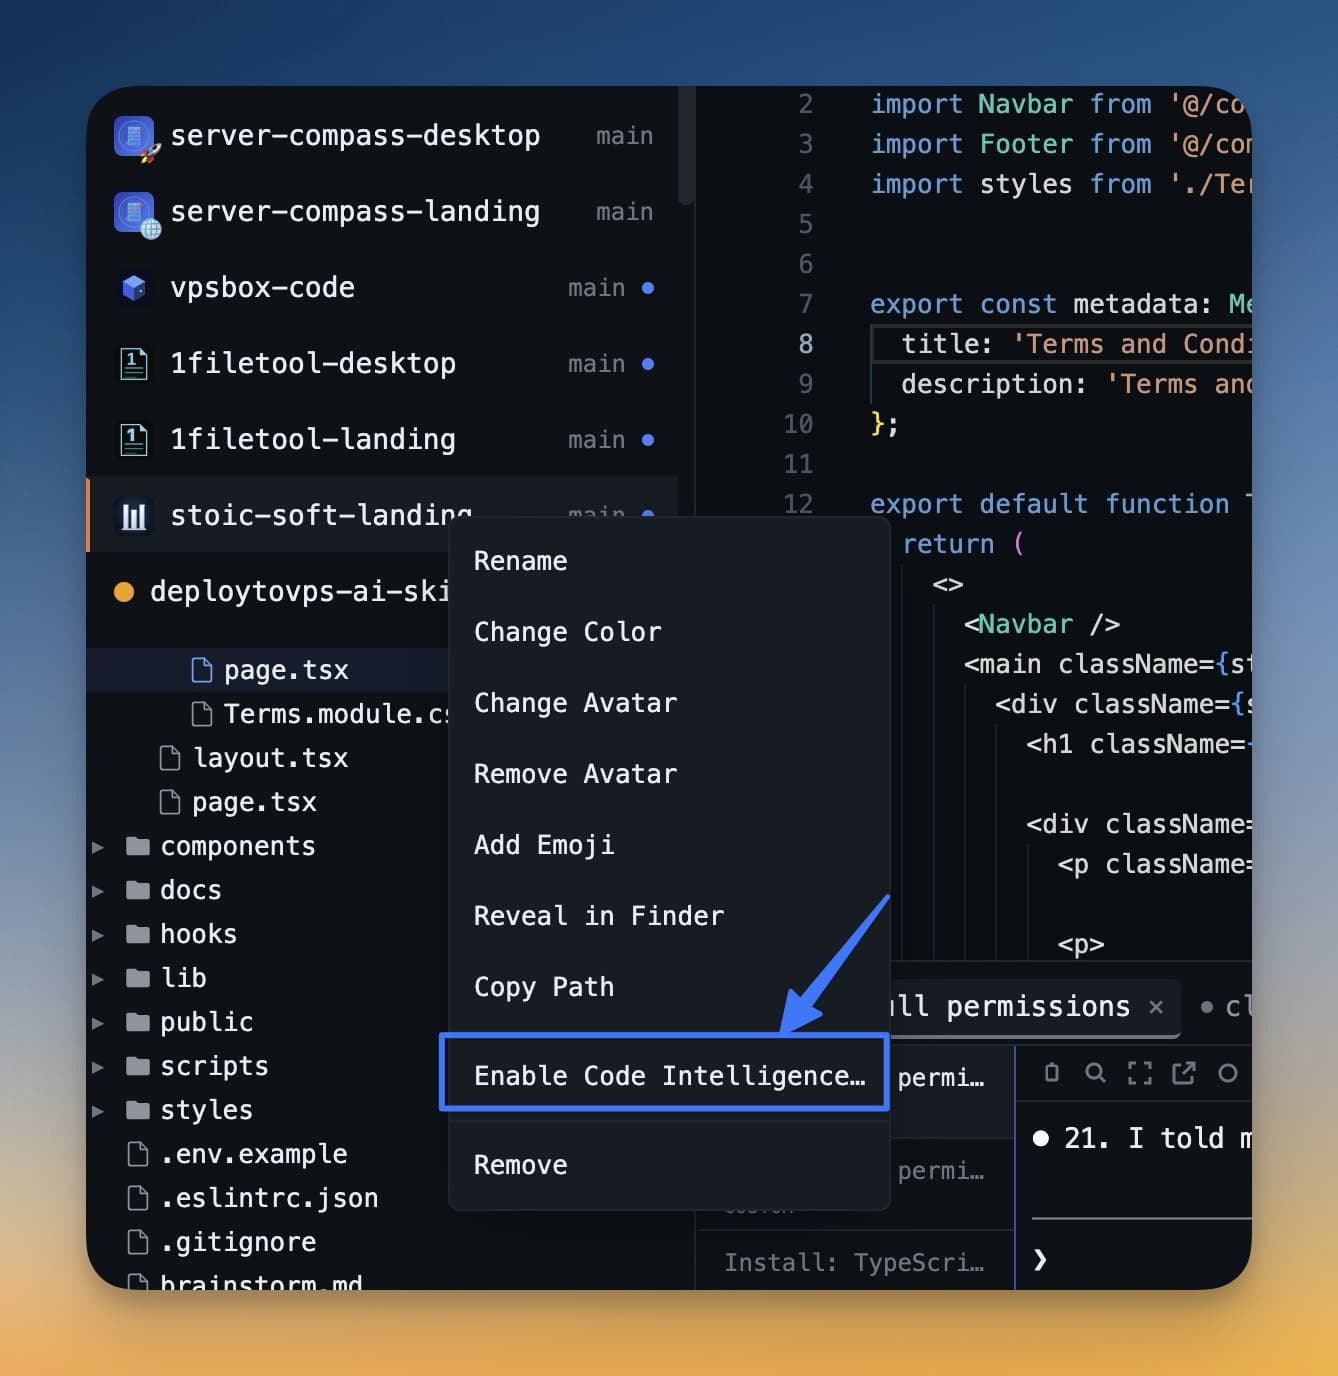Click the copy icon in the terminal panel toolbar
This screenshot has width=1338, height=1376.
1050,1072
